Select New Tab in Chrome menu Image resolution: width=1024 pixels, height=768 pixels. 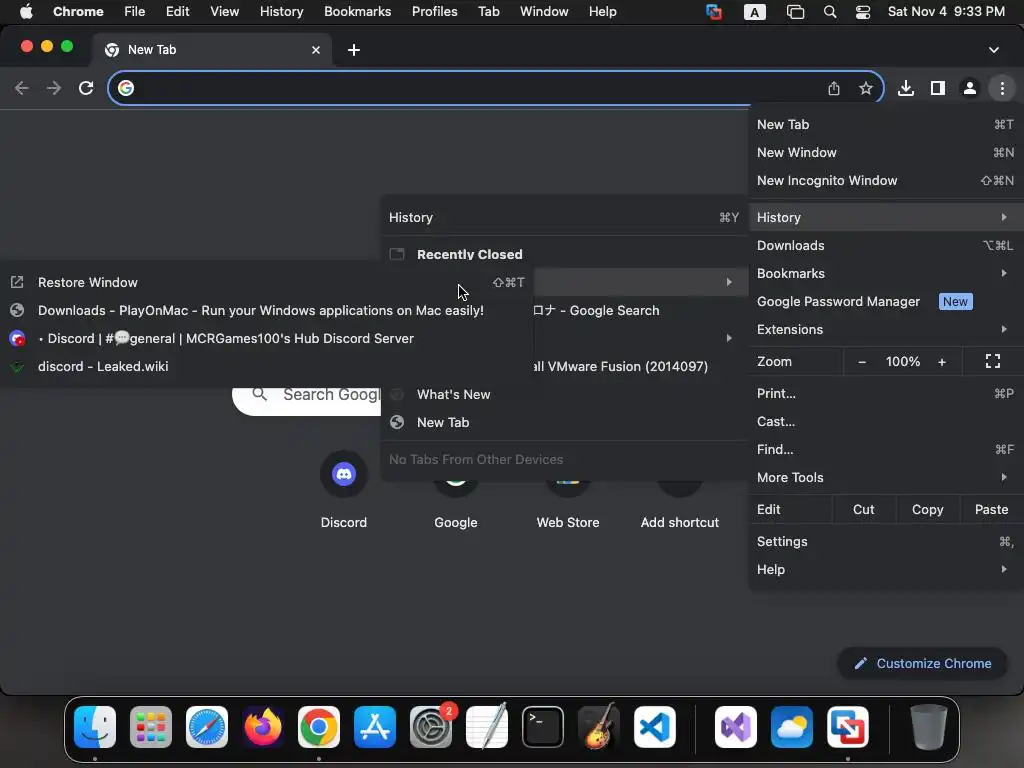885,125
